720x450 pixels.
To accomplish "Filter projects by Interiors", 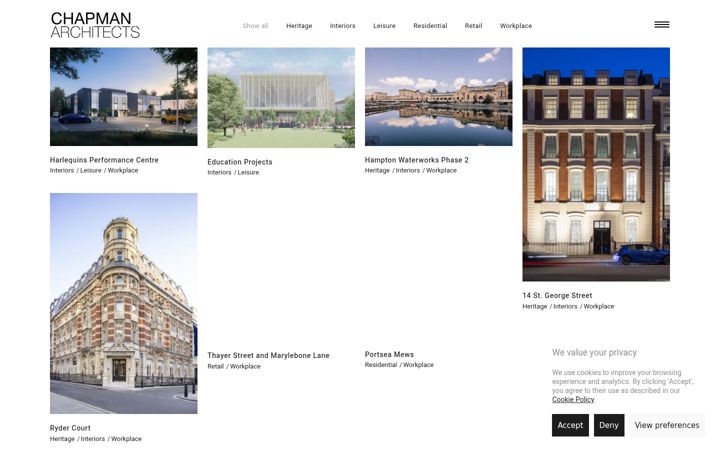I will click(x=343, y=26).
